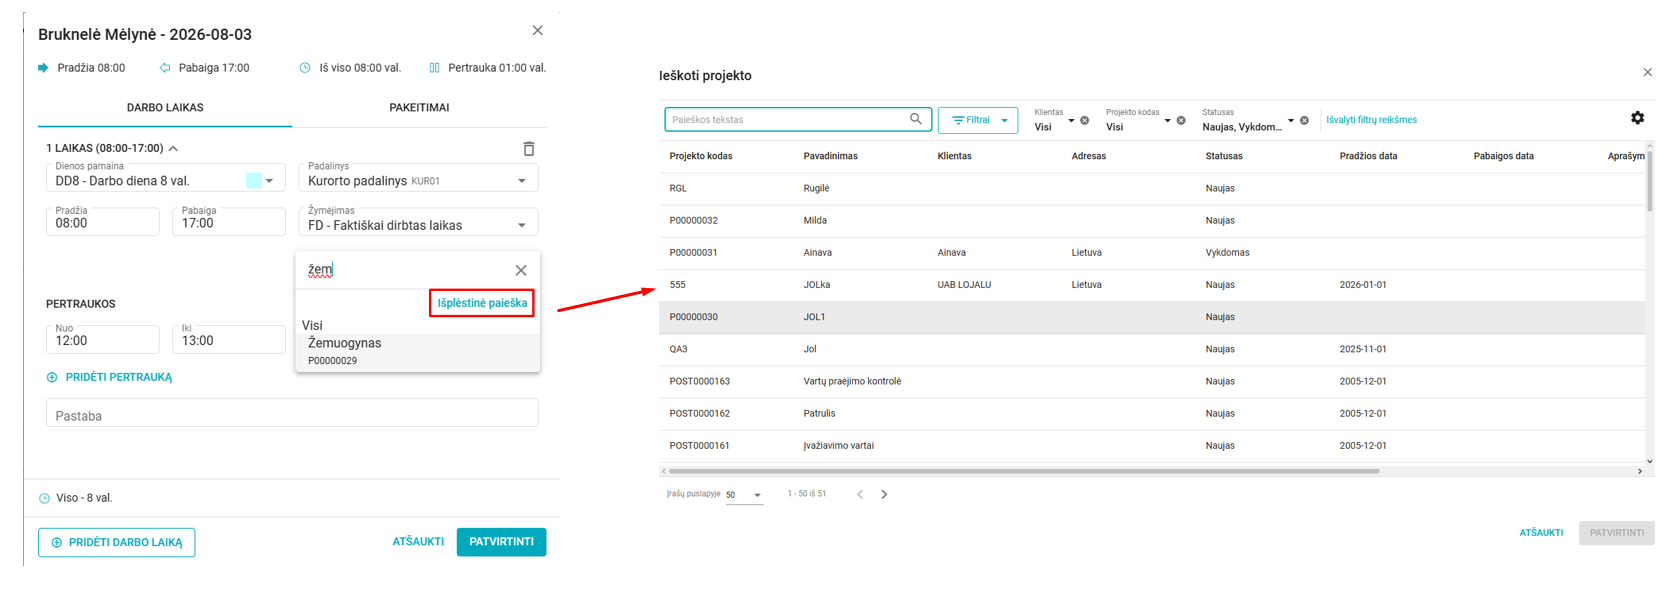
Task: Go to previous page of projects
Action: [x=860, y=494]
